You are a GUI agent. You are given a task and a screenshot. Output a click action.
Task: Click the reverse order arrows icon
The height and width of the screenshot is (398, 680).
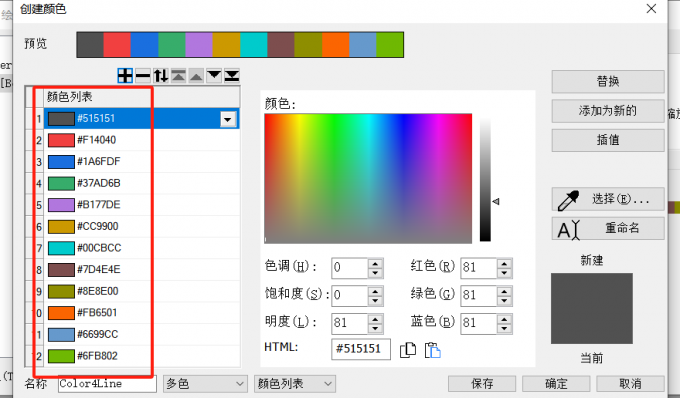tap(160, 76)
